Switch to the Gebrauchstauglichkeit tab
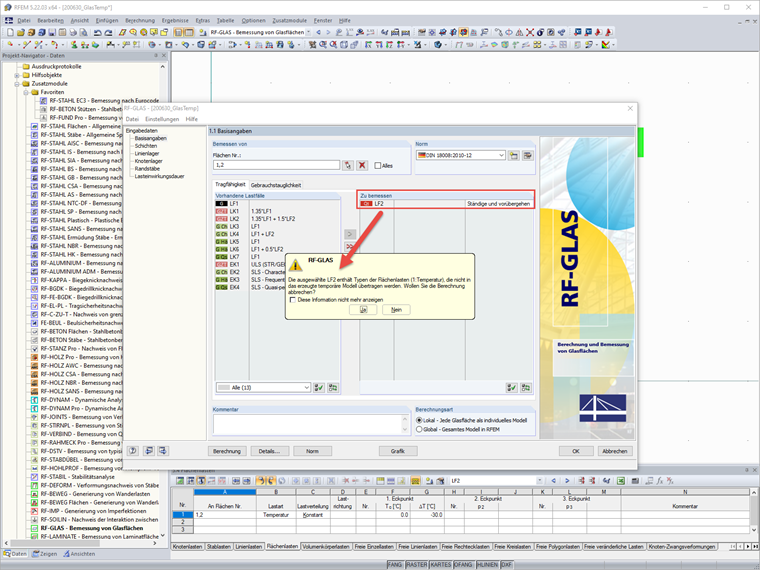 coord(276,185)
